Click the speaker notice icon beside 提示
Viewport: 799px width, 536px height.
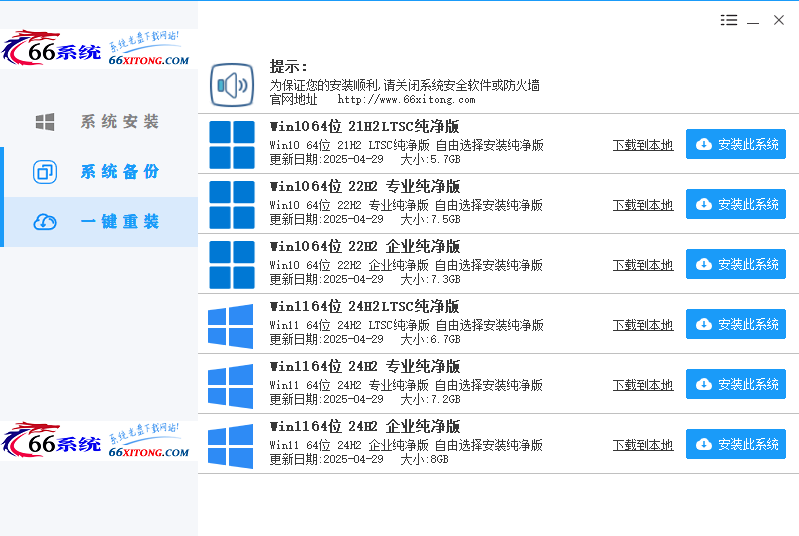(232, 85)
